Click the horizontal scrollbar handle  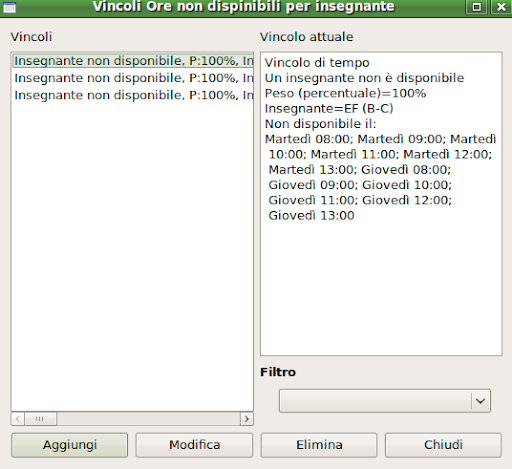(x=40, y=419)
